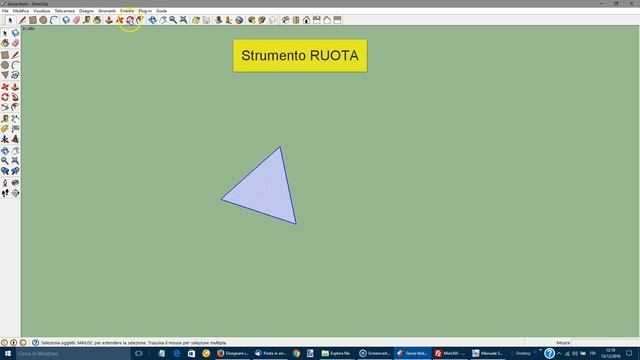Select the Move tool in the left palette
The width and height of the screenshot is (640, 360).
pos(5,87)
